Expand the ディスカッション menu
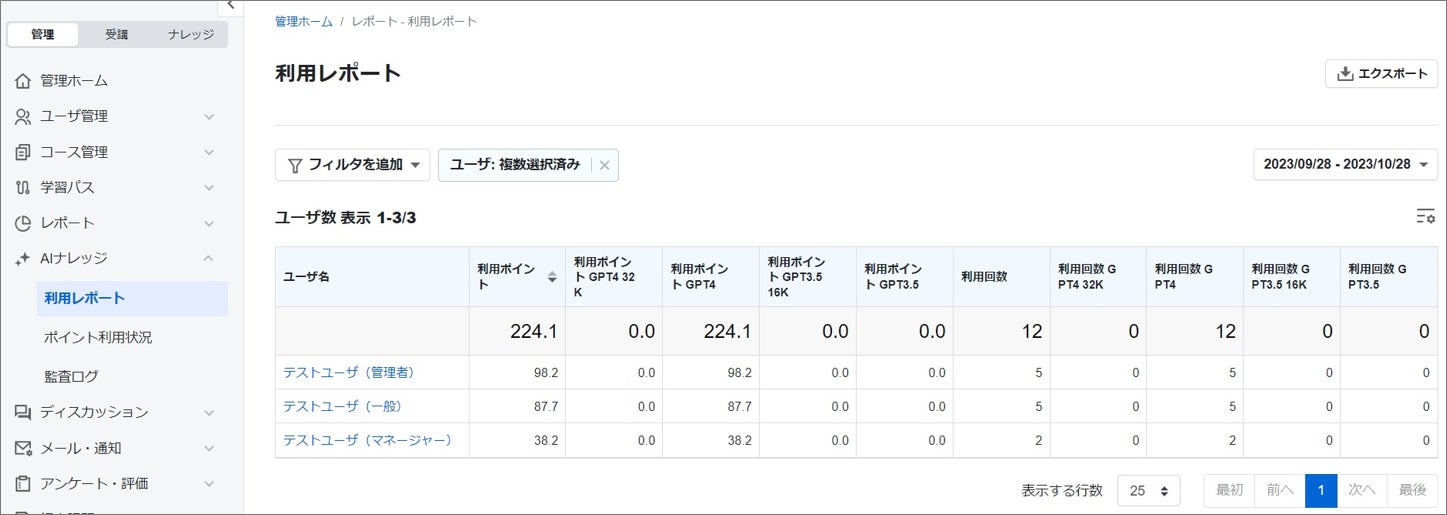Viewport: 1447px width, 515px height. point(209,413)
